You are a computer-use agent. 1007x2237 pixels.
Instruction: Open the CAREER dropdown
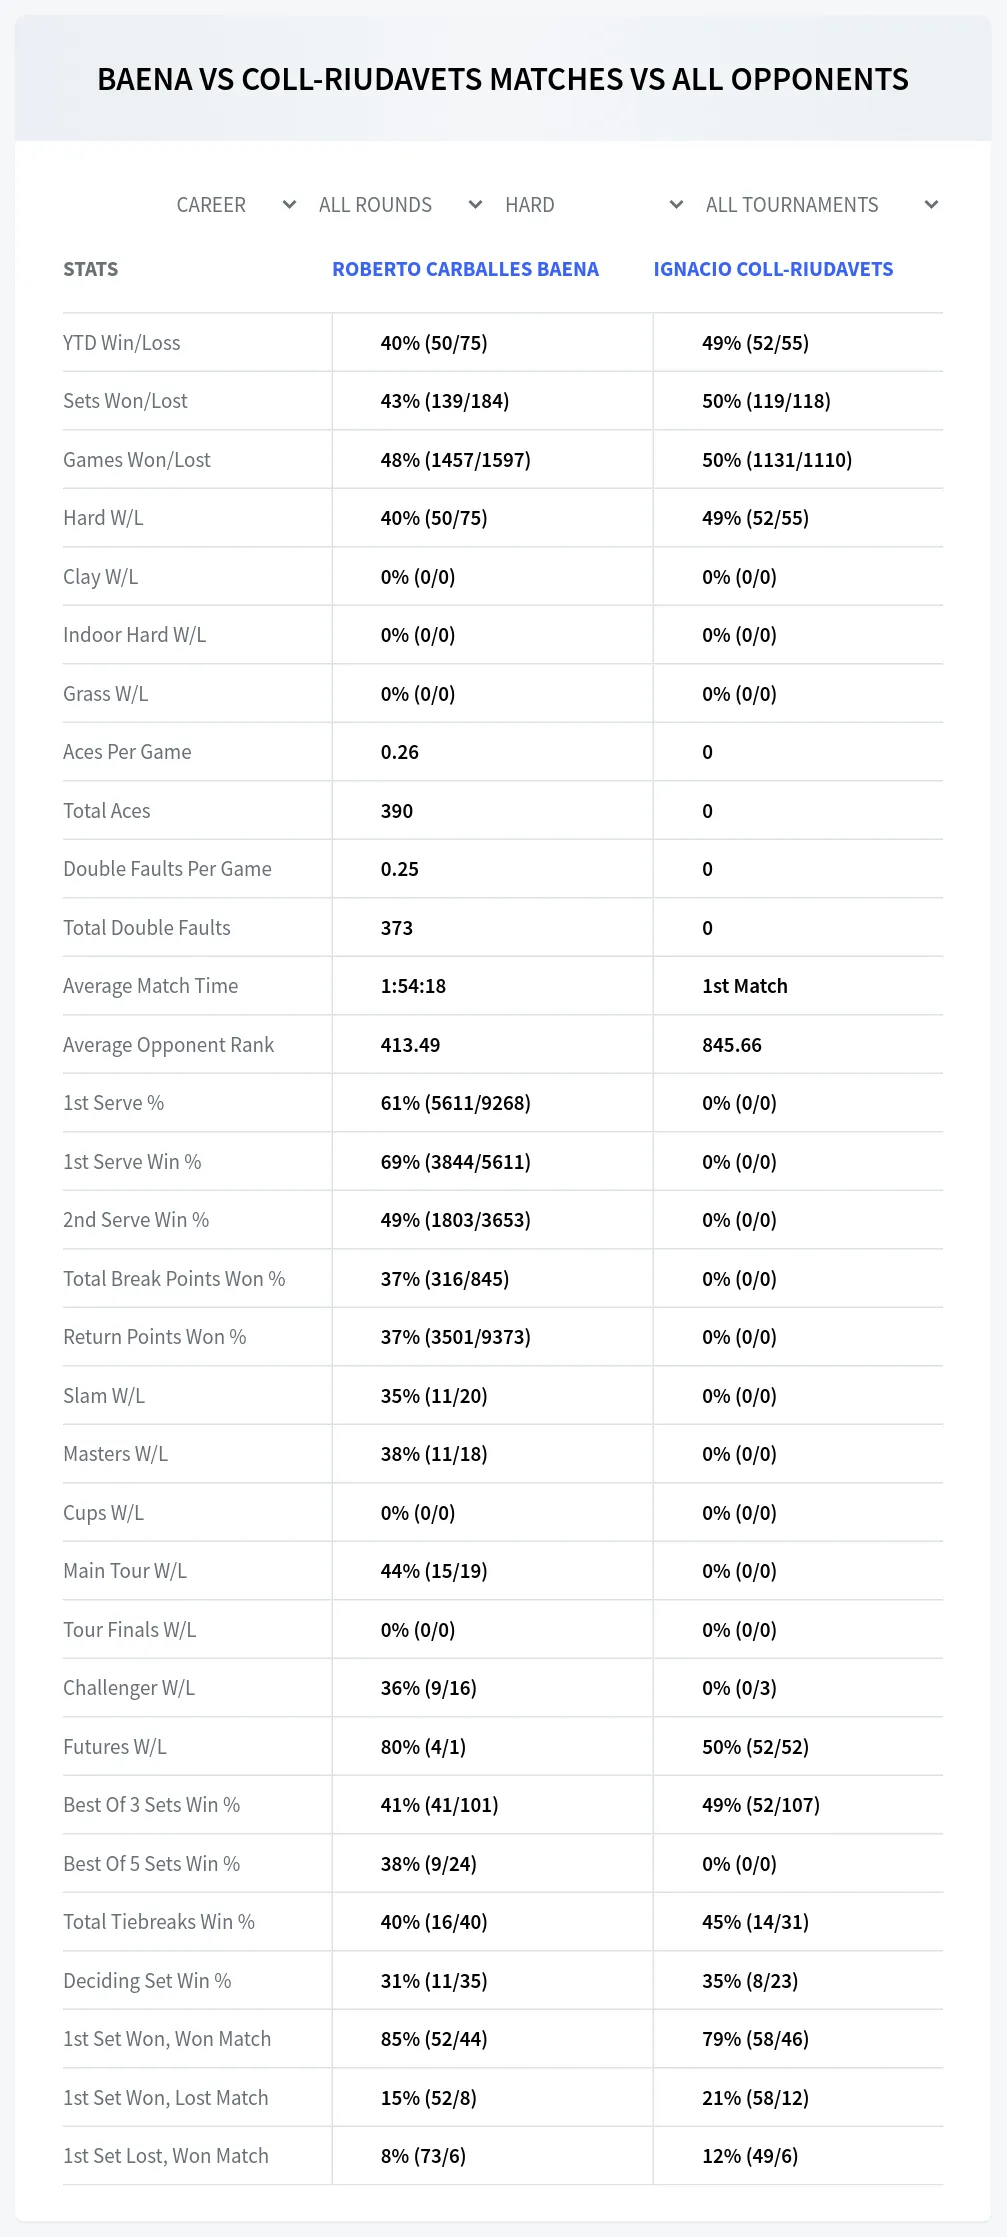[x=235, y=205]
